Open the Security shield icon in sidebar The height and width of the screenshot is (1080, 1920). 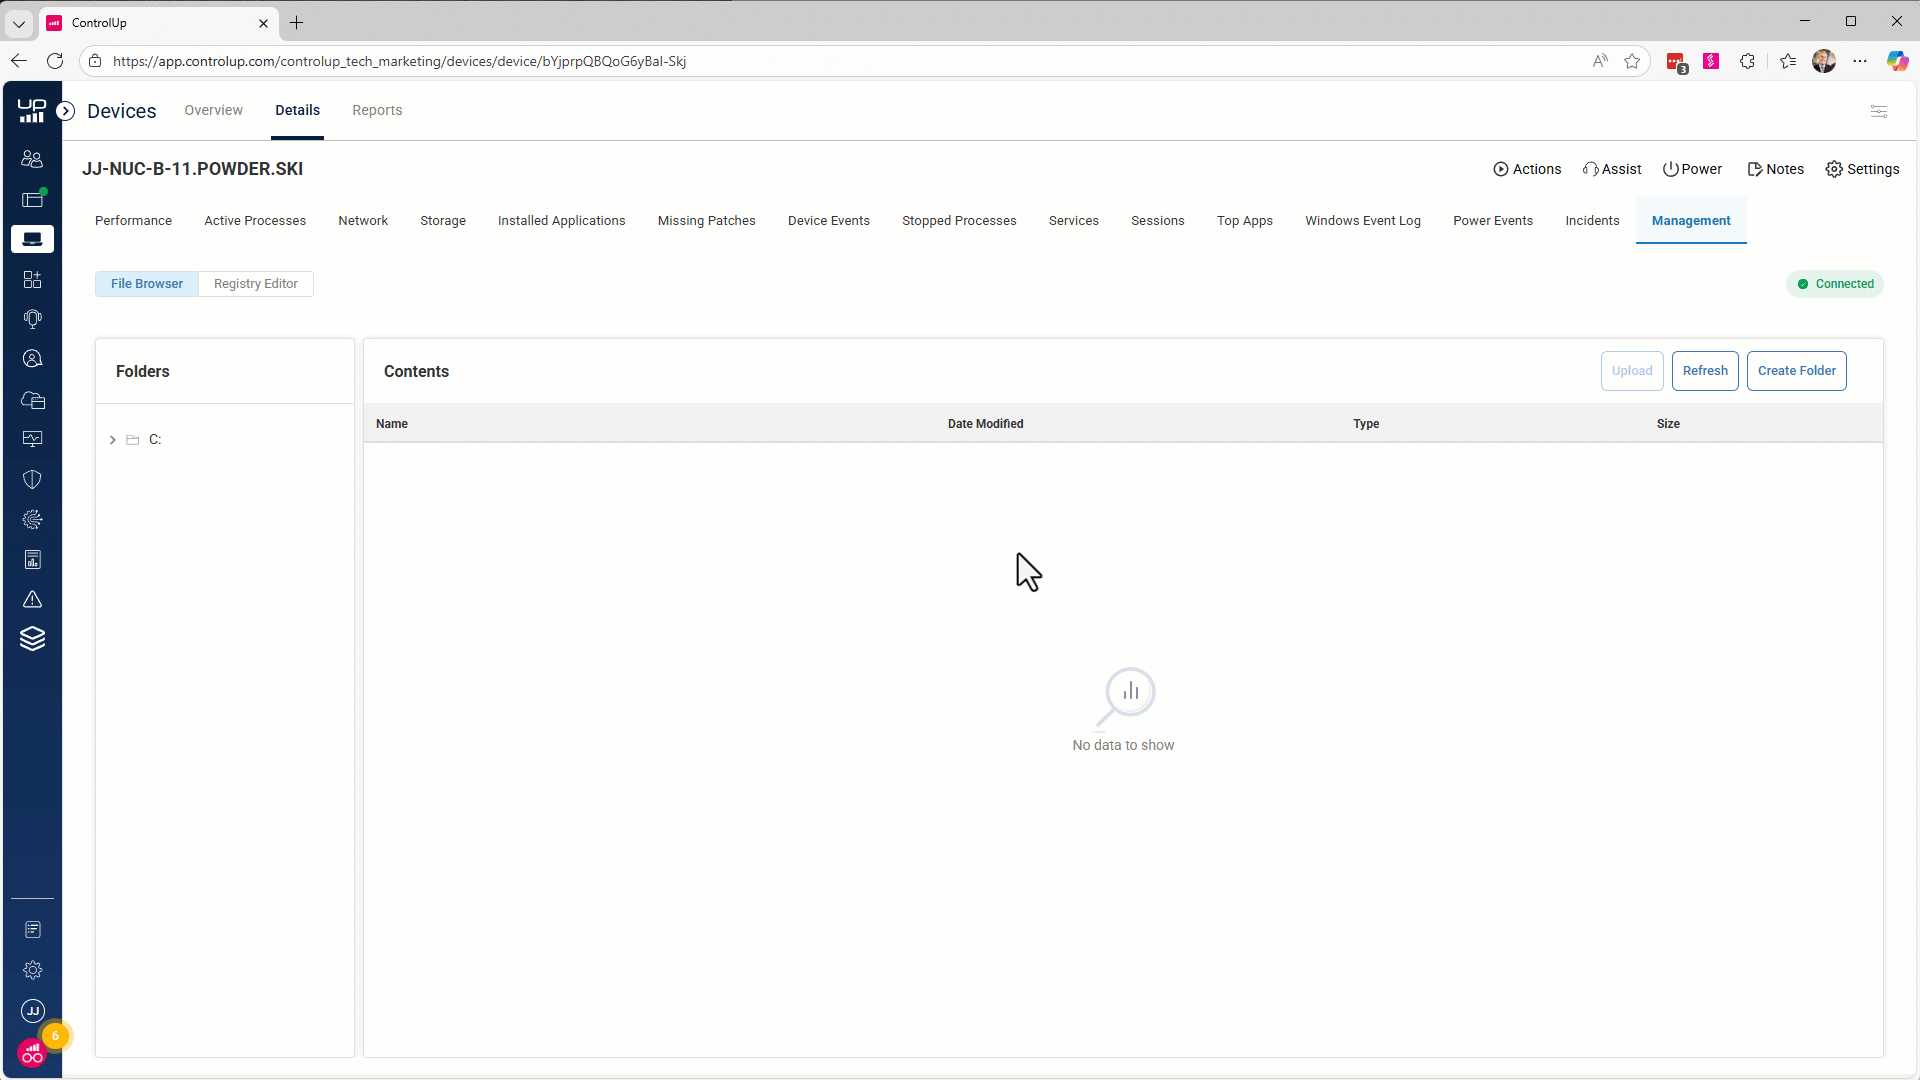(32, 479)
